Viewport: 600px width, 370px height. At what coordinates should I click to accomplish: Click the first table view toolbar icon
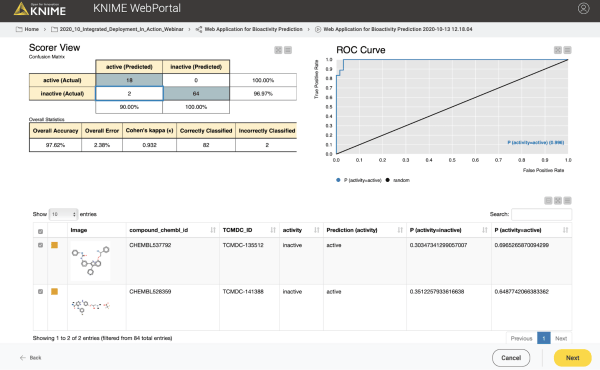pos(548,200)
